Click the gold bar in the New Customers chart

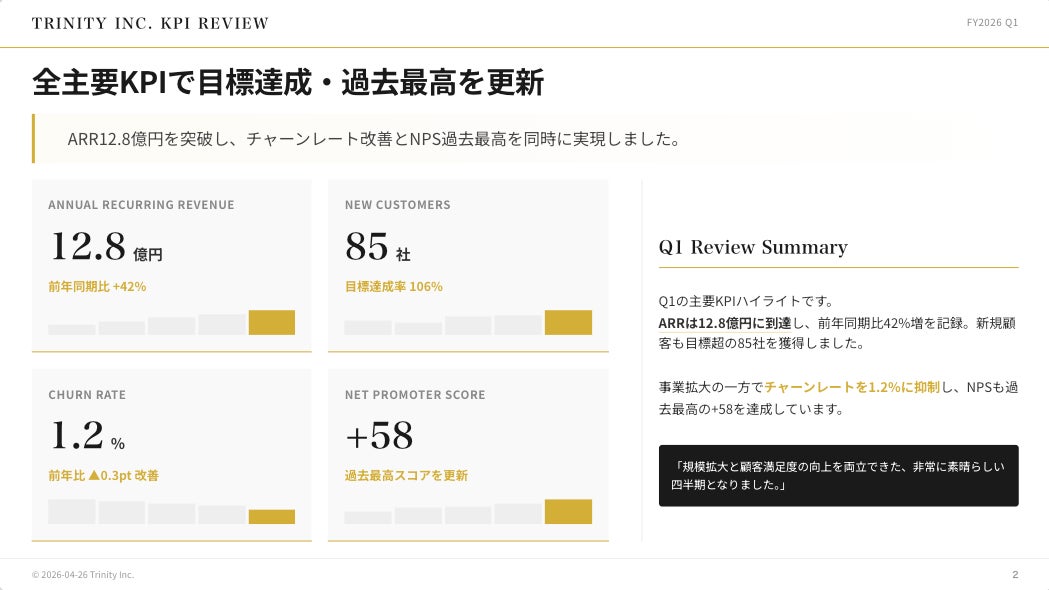point(568,322)
